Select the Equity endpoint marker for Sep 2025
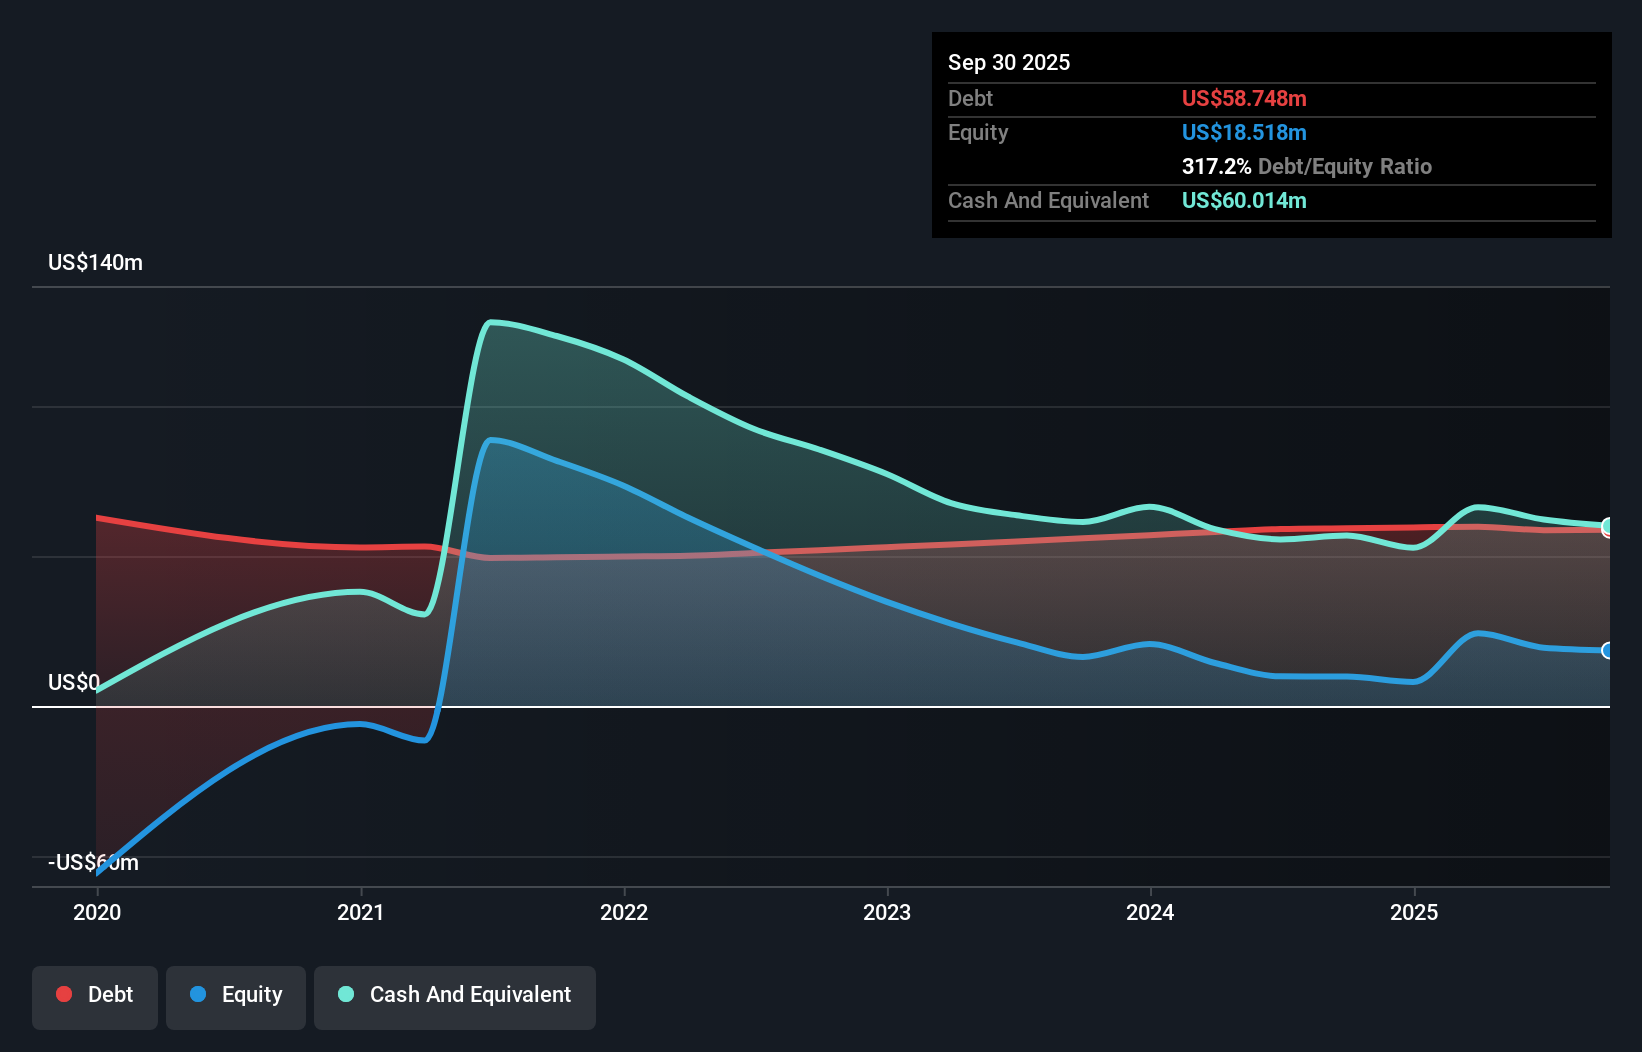The image size is (1642, 1052). [x=1608, y=650]
